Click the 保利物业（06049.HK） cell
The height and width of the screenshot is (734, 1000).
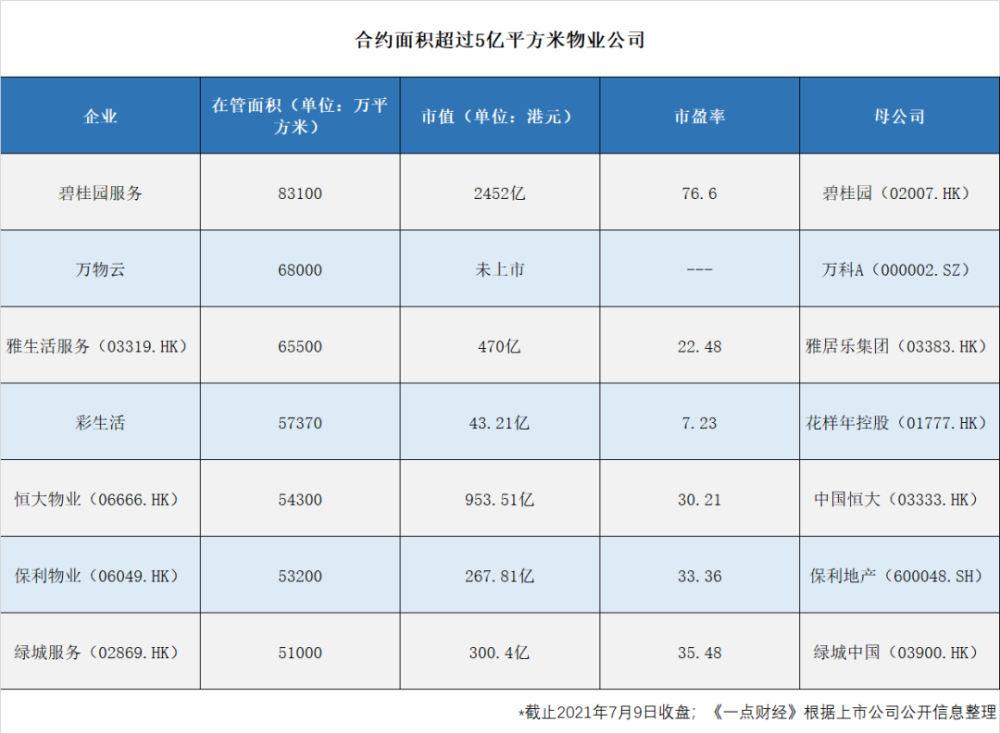(100, 576)
